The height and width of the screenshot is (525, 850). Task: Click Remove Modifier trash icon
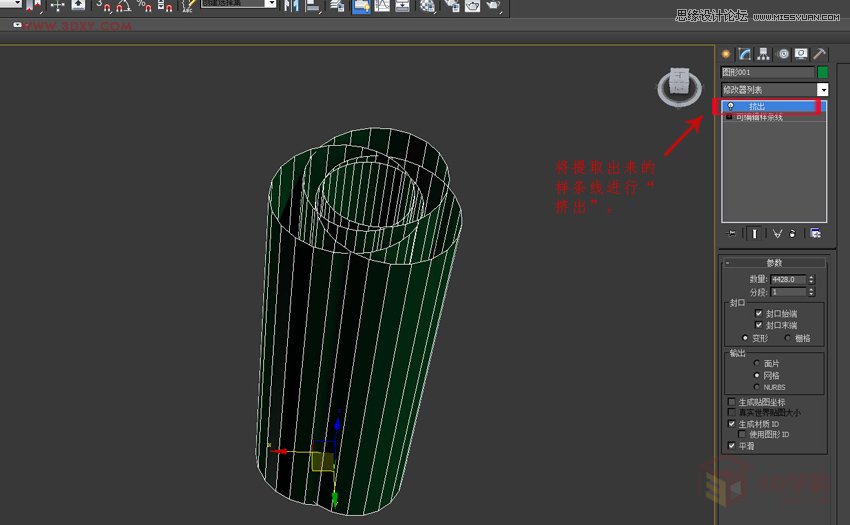point(793,233)
